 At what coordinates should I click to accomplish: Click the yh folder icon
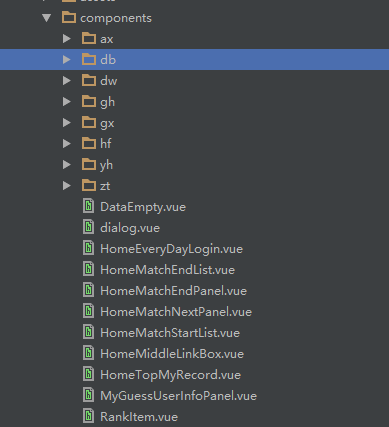click(89, 164)
